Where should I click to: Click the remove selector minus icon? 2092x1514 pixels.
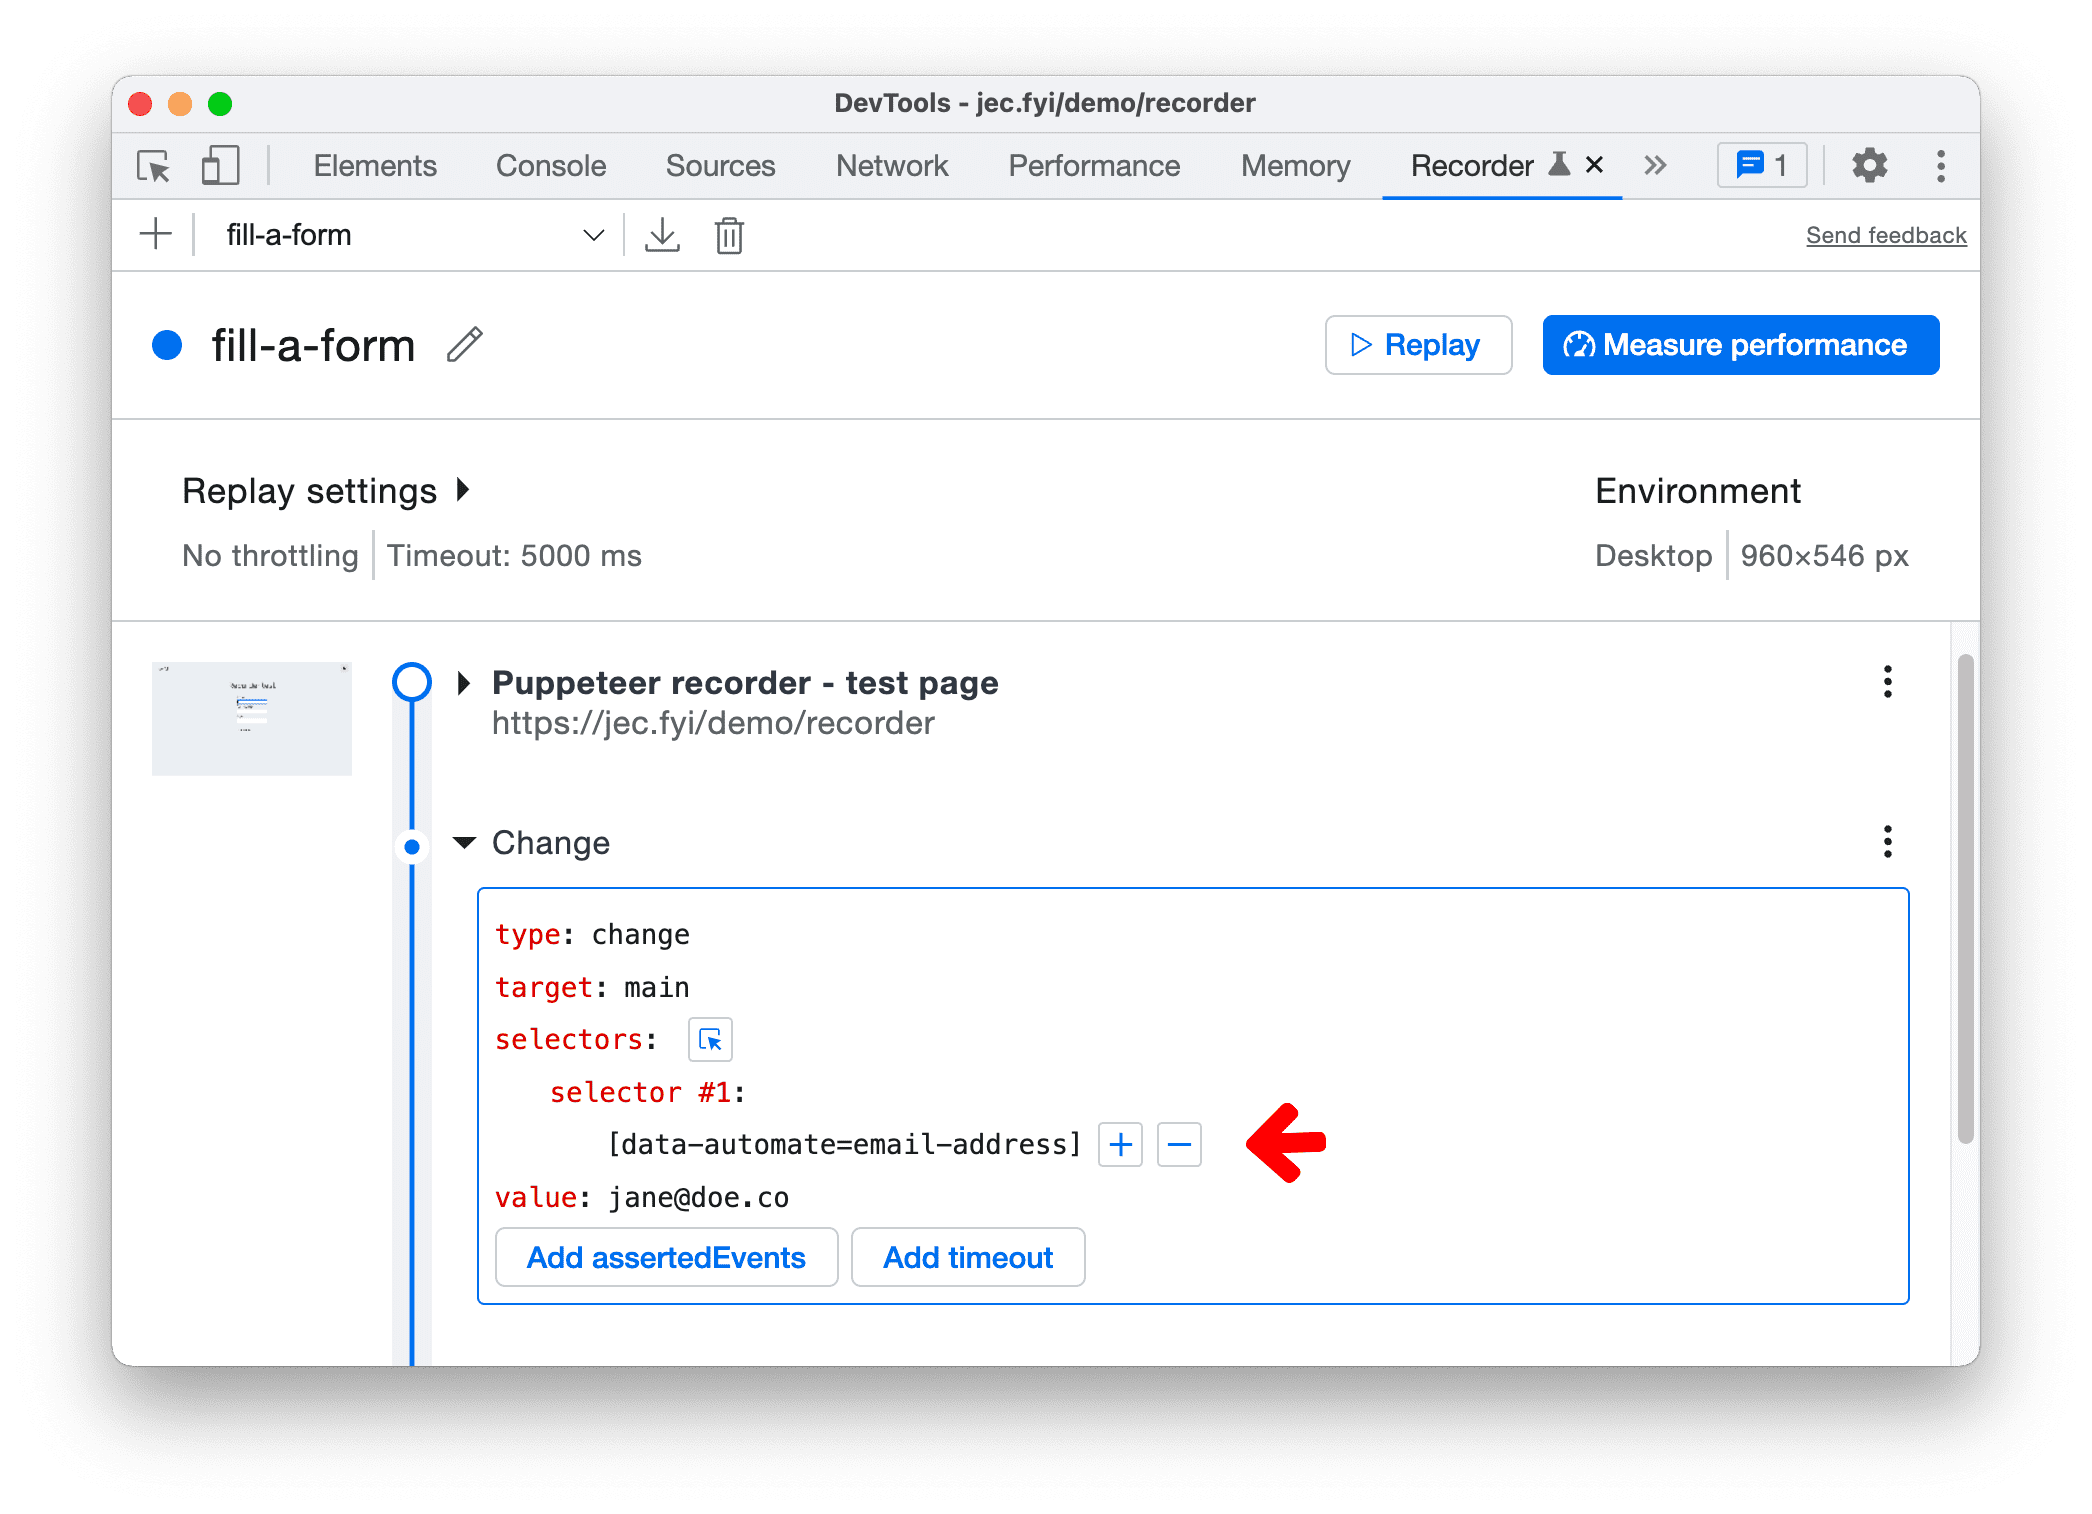(1179, 1145)
